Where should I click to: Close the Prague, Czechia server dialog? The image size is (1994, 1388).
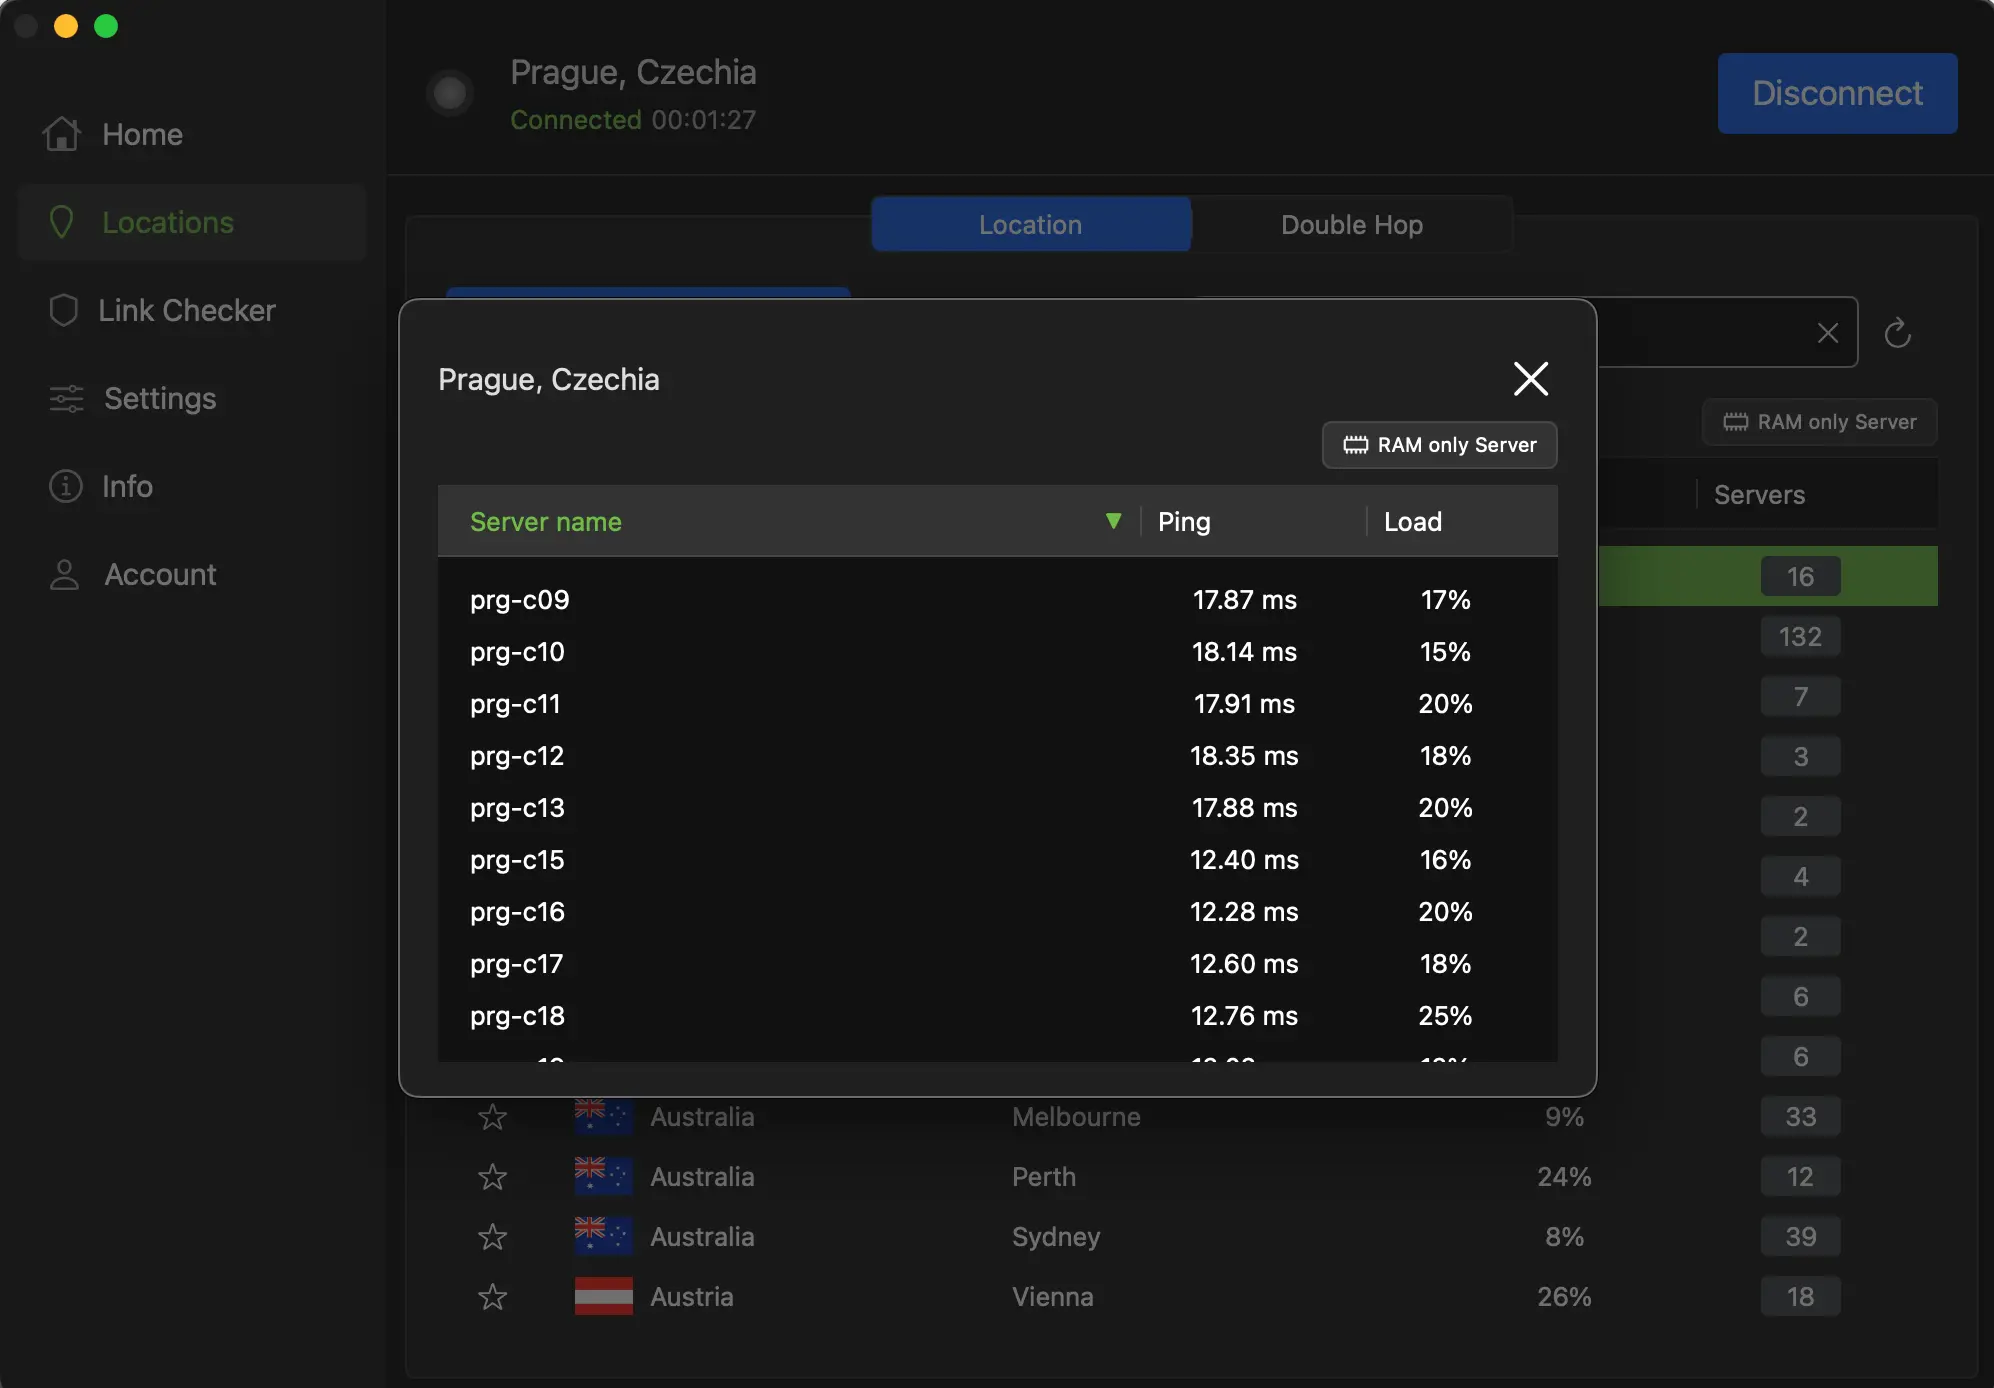pos(1530,379)
